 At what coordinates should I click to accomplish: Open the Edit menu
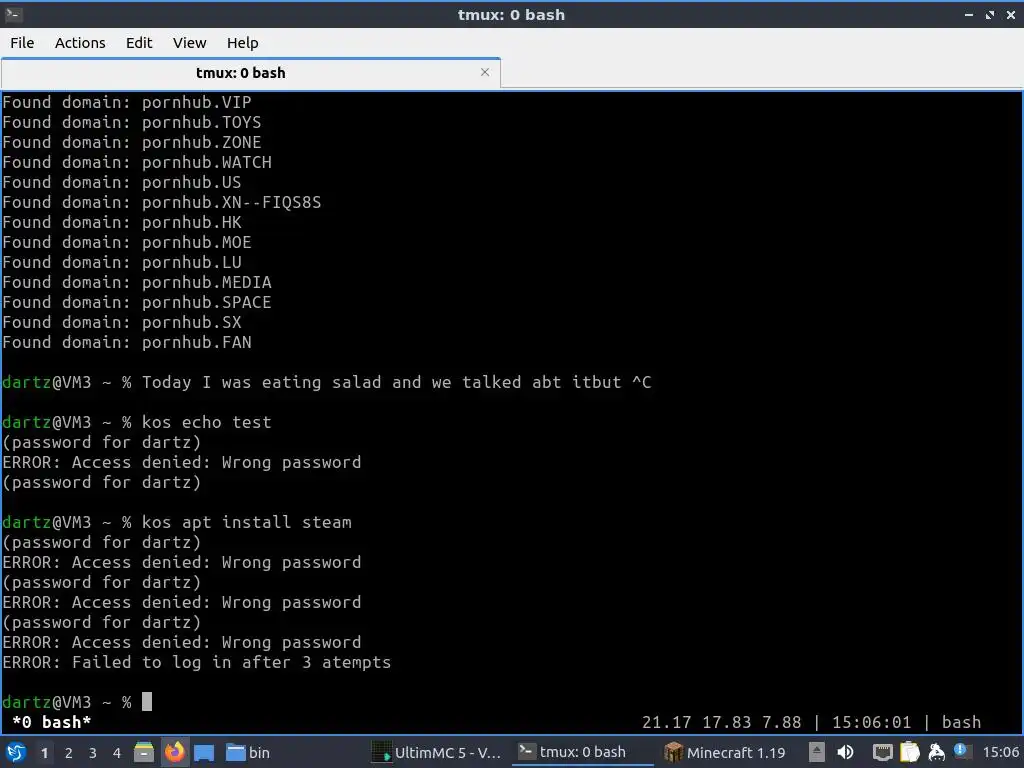139,42
